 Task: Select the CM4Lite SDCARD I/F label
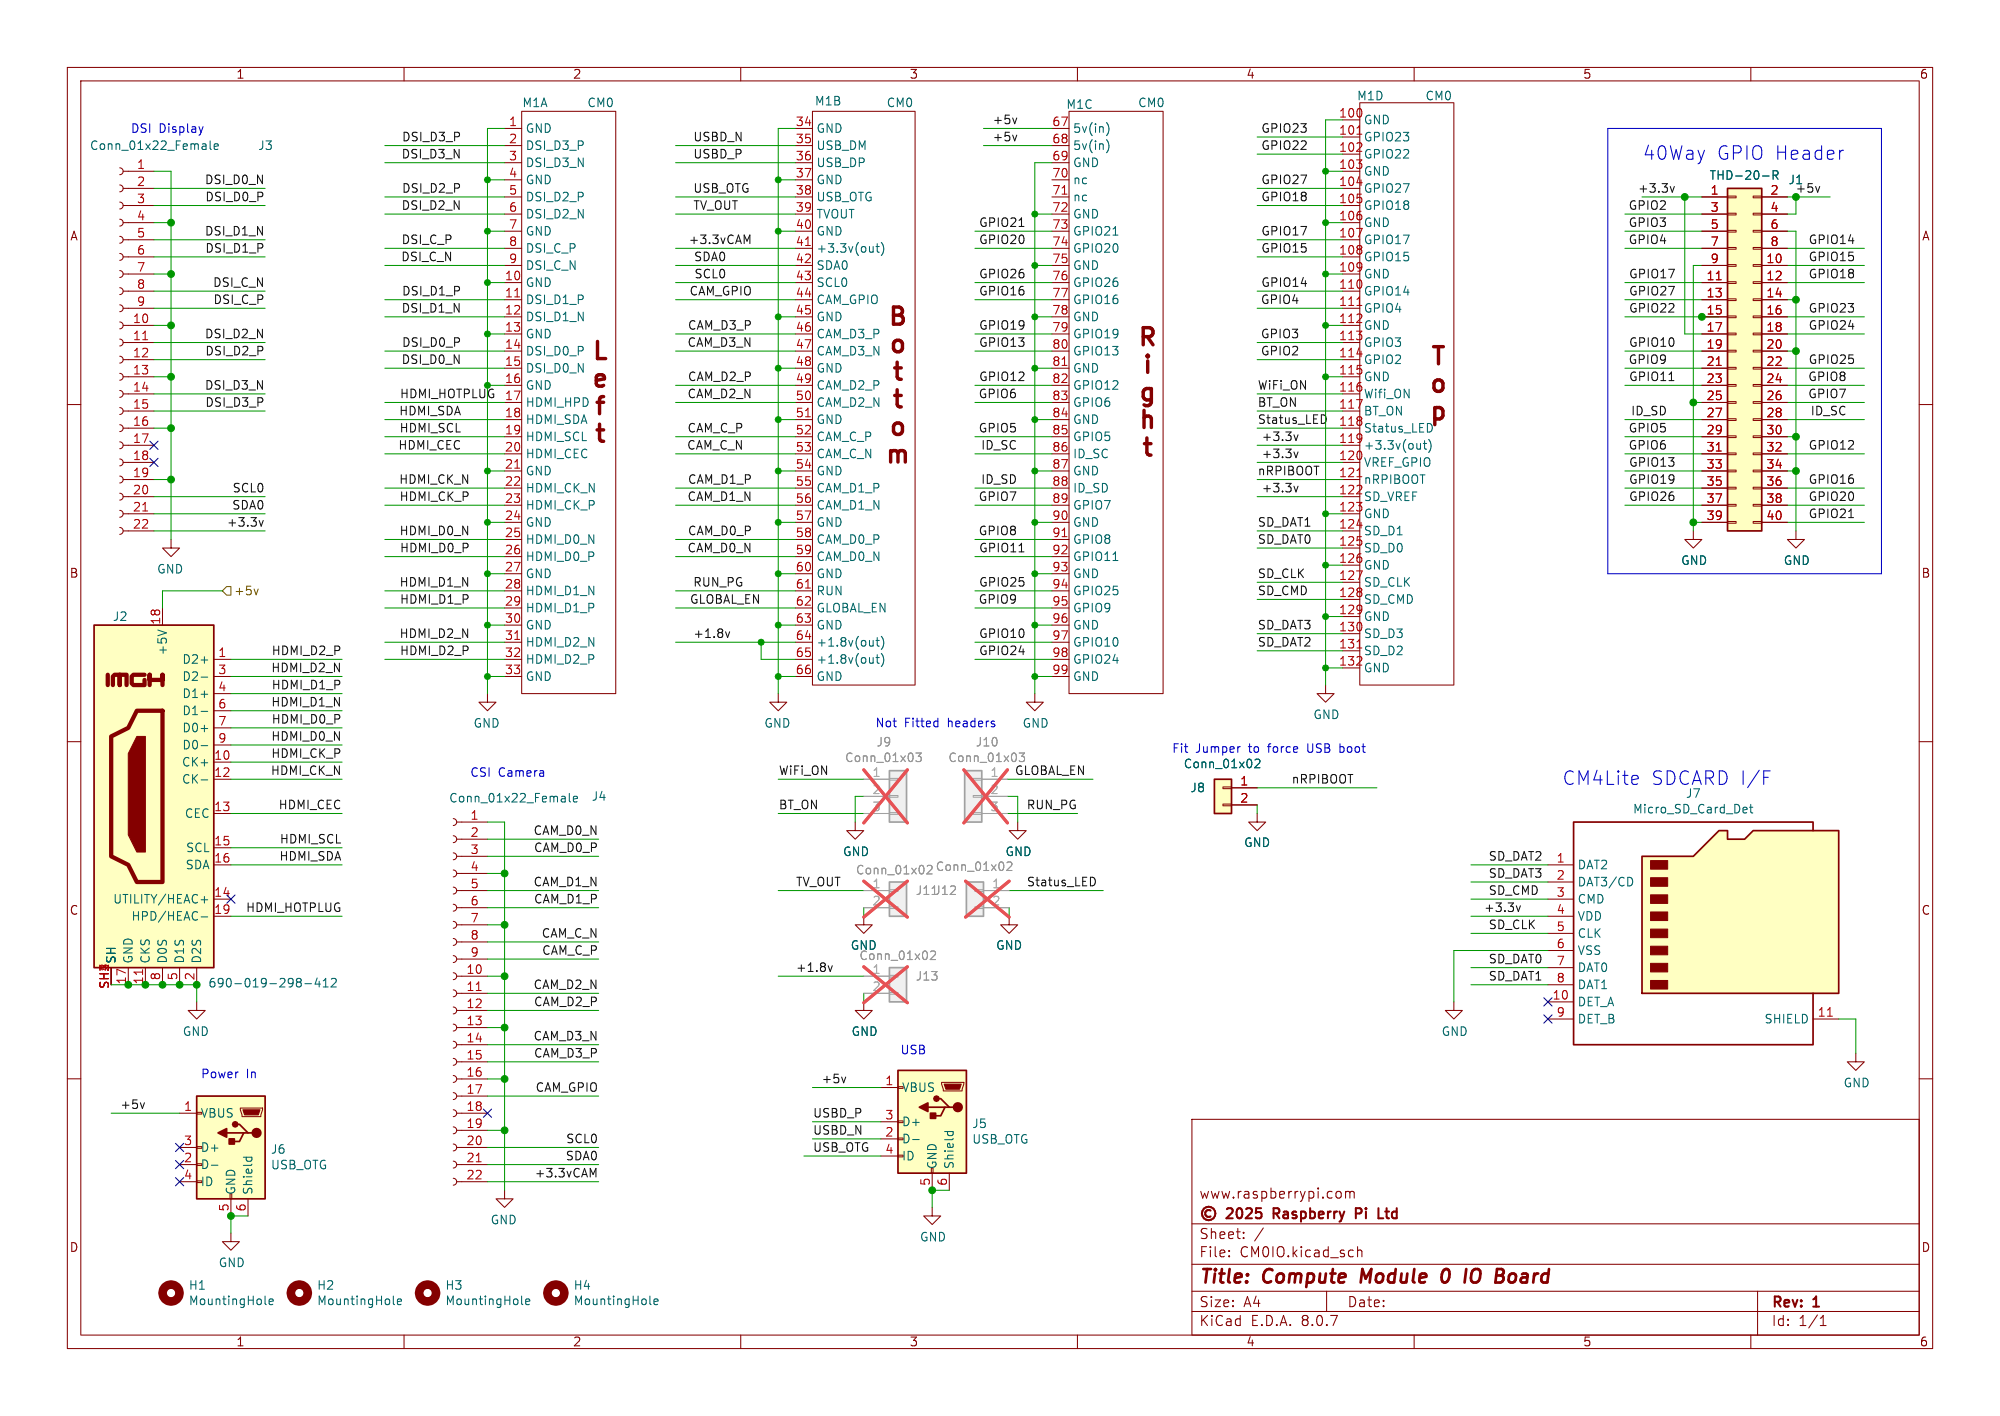point(1666,778)
